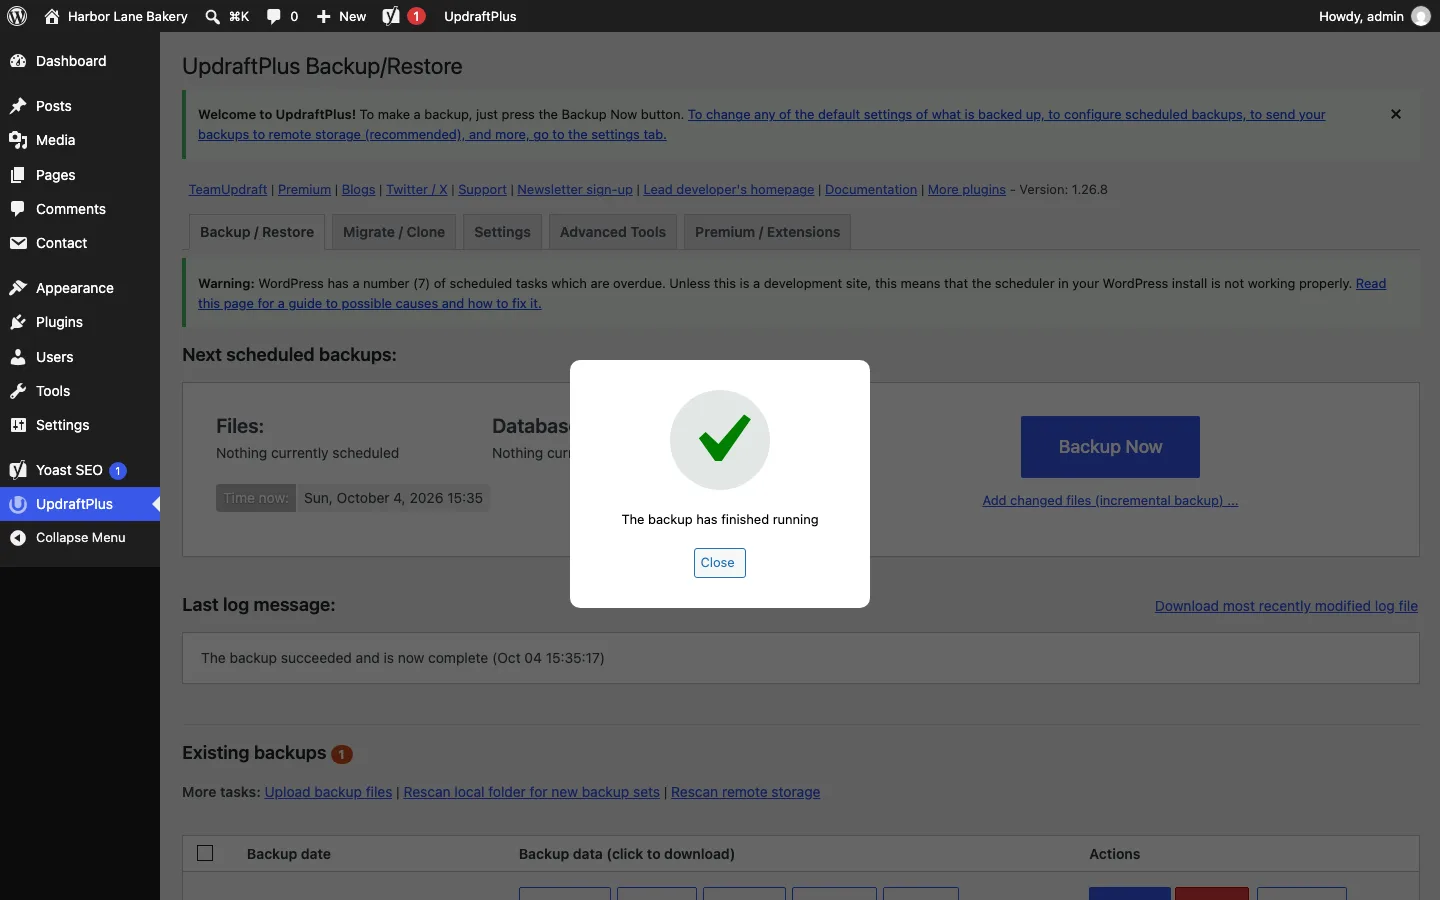Viewport: 1440px width, 900px height.
Task: Click Add changed files incremental backup link
Action: 1110,501
